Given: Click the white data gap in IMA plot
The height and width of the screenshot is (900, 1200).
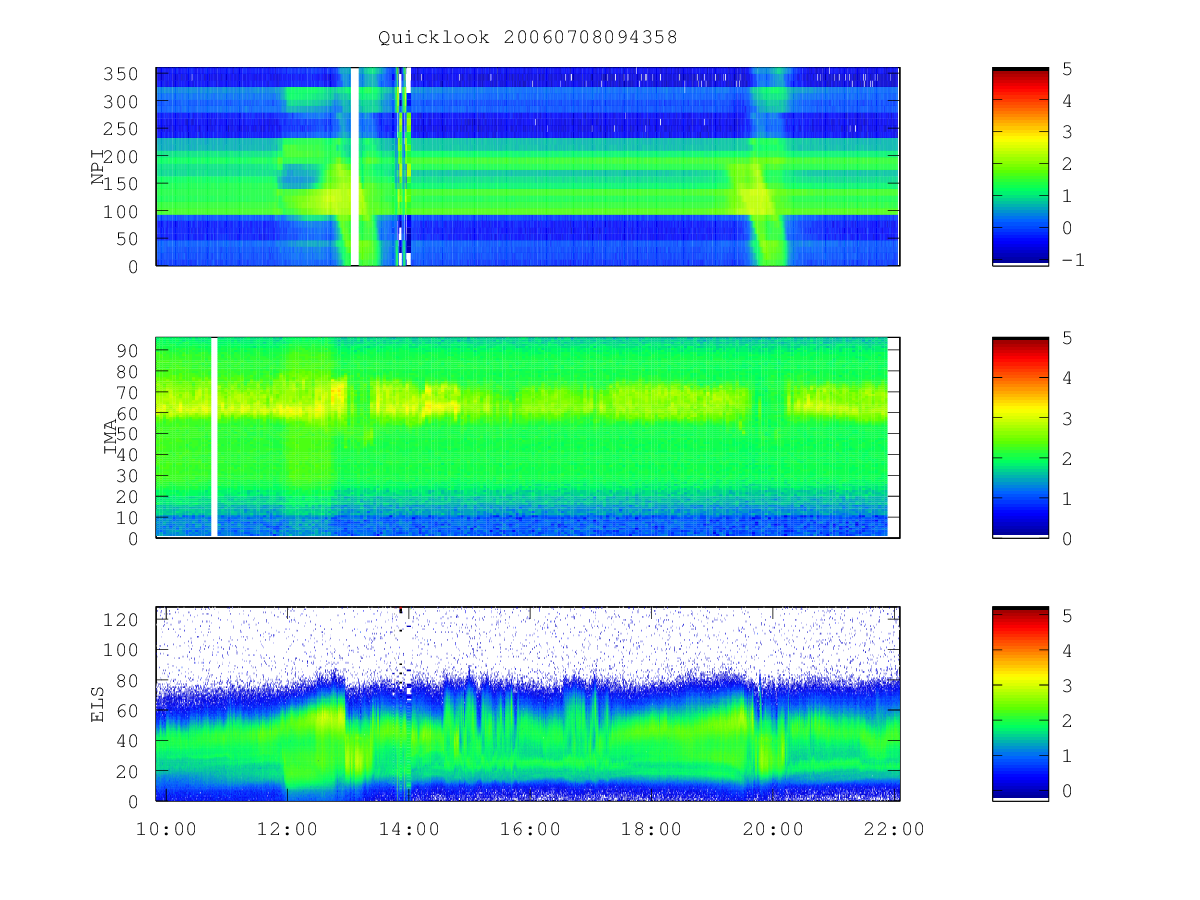Looking at the screenshot, I should click(x=214, y=437).
